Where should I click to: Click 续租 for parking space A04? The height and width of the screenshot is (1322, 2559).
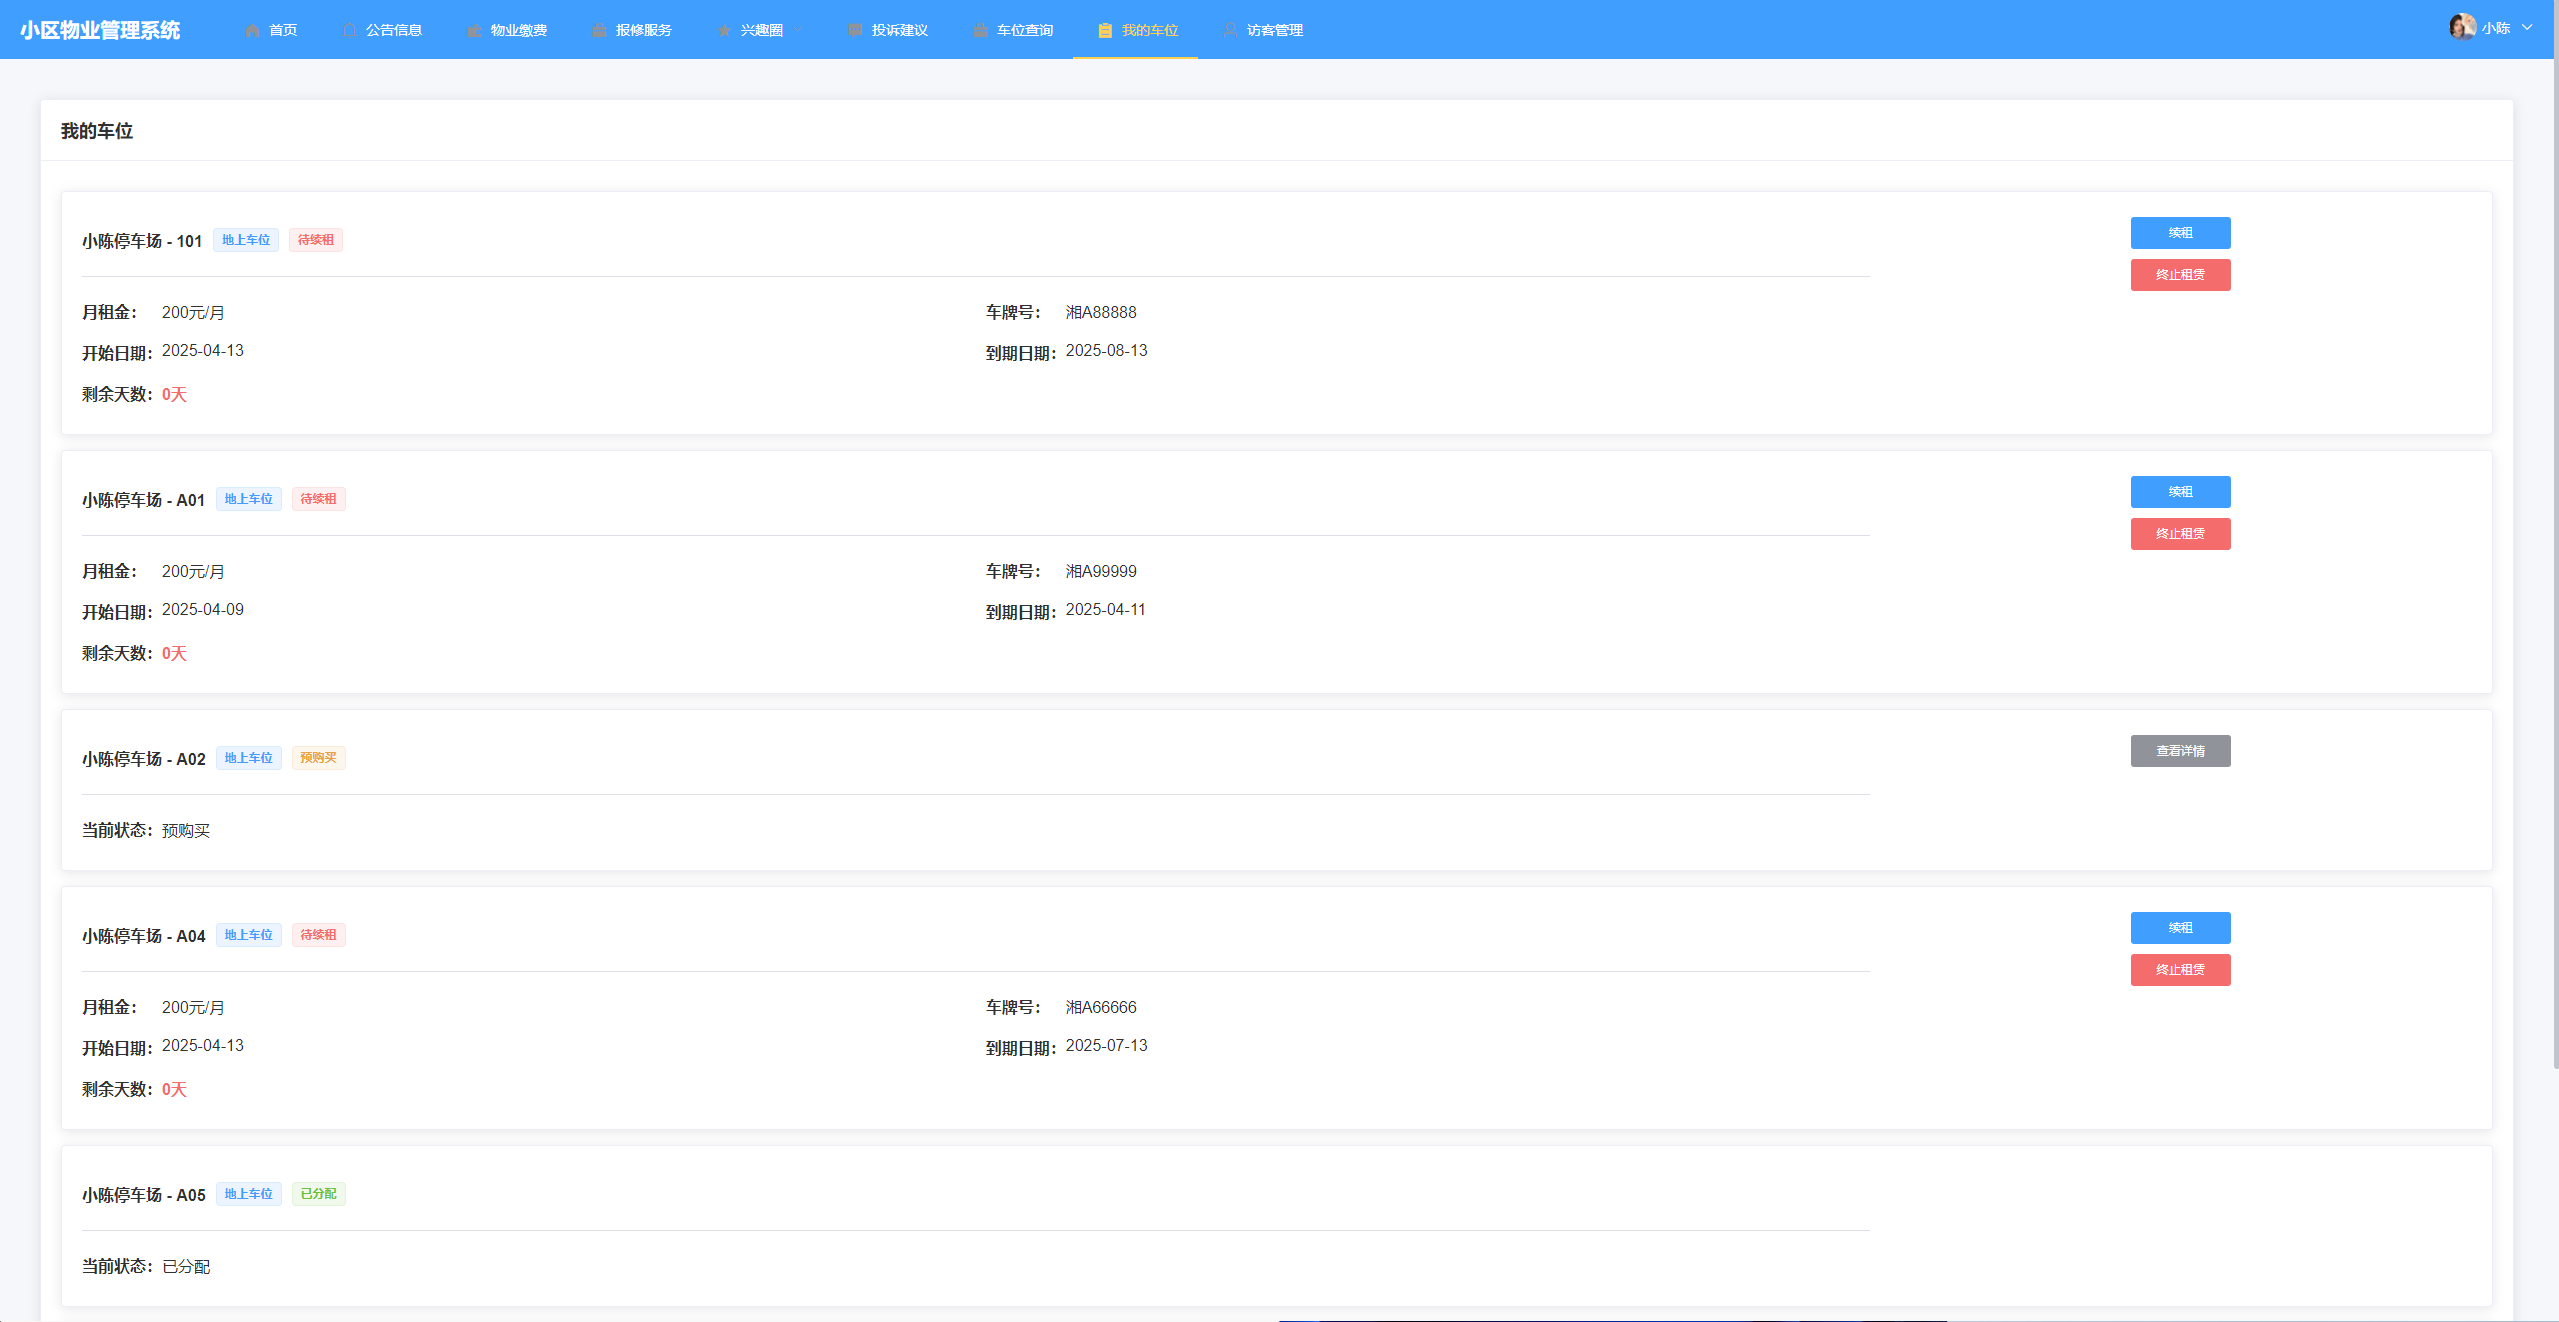click(x=2180, y=928)
